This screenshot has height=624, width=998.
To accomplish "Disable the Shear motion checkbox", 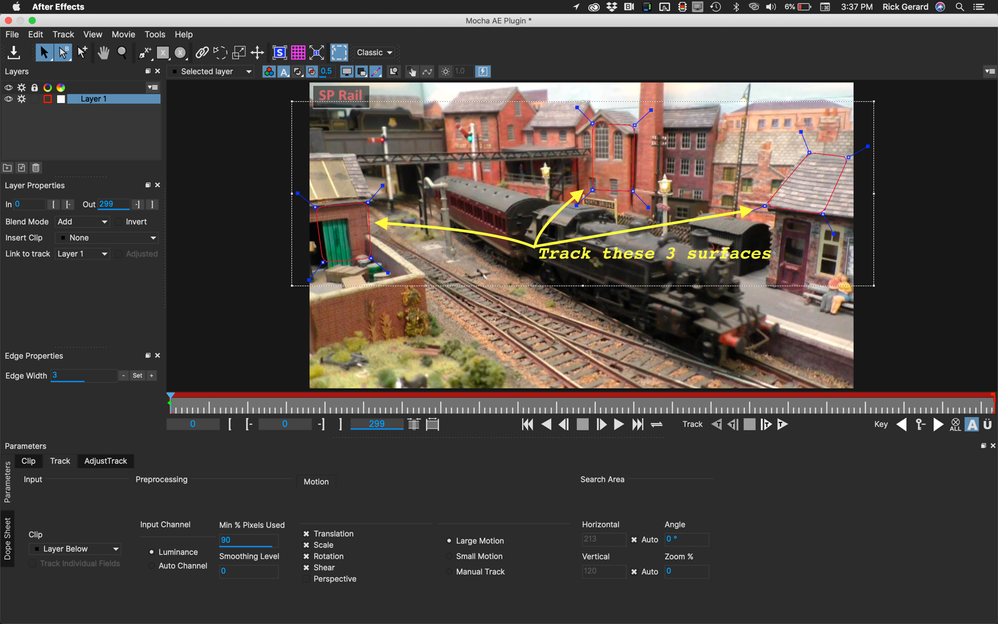I will click(307, 568).
